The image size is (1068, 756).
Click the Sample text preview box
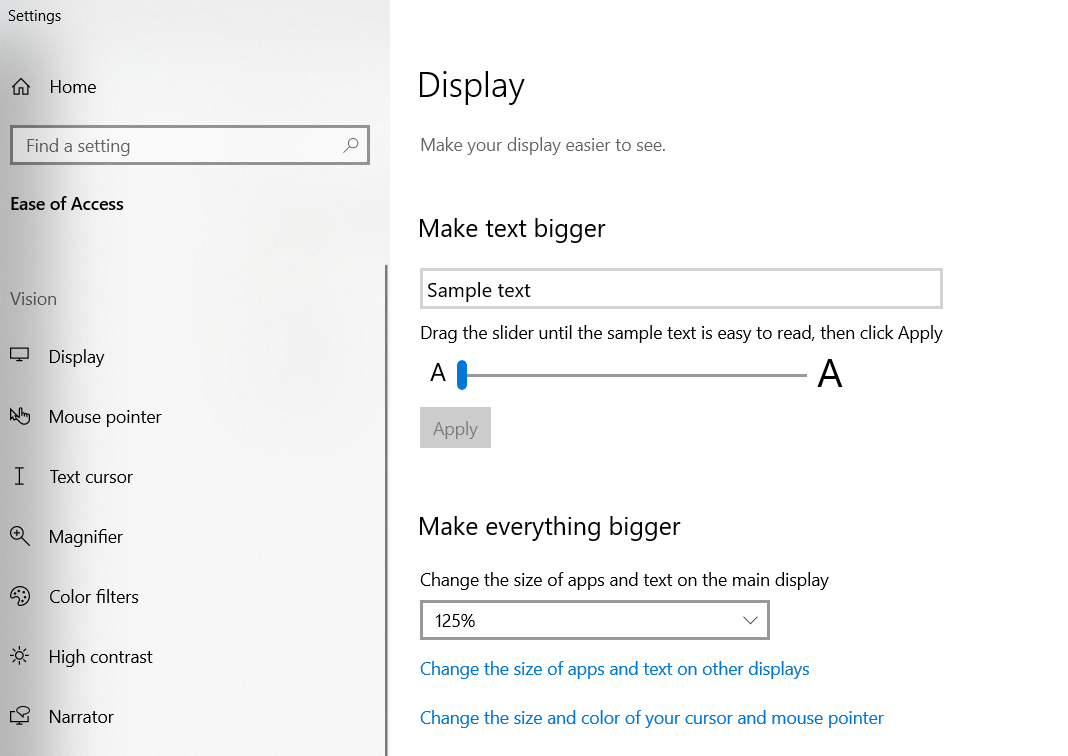(681, 289)
